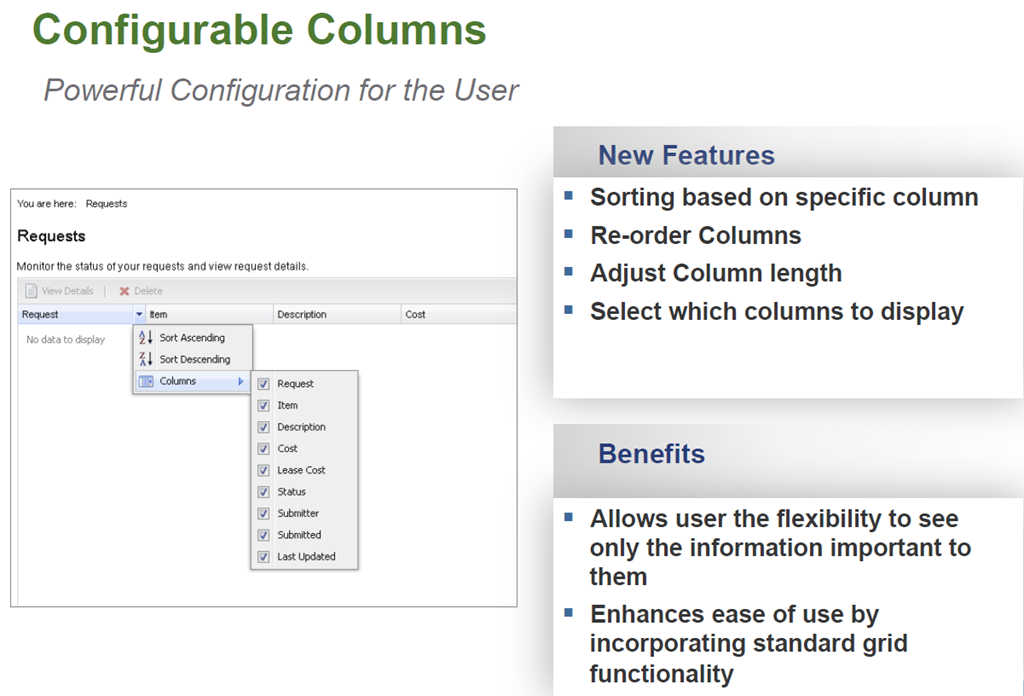The image size is (1024, 696).
Task: Expand the Columns submenu arrow
Action: coord(241,381)
